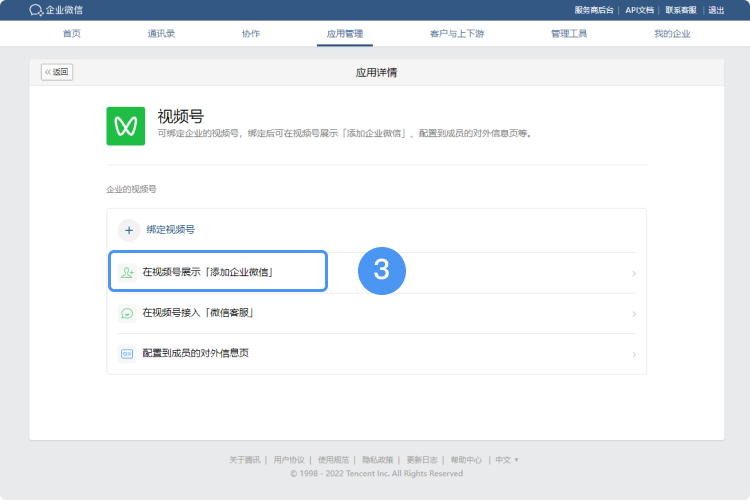Expand 在视频号接入「微信客服」 row arrow

[634, 314]
